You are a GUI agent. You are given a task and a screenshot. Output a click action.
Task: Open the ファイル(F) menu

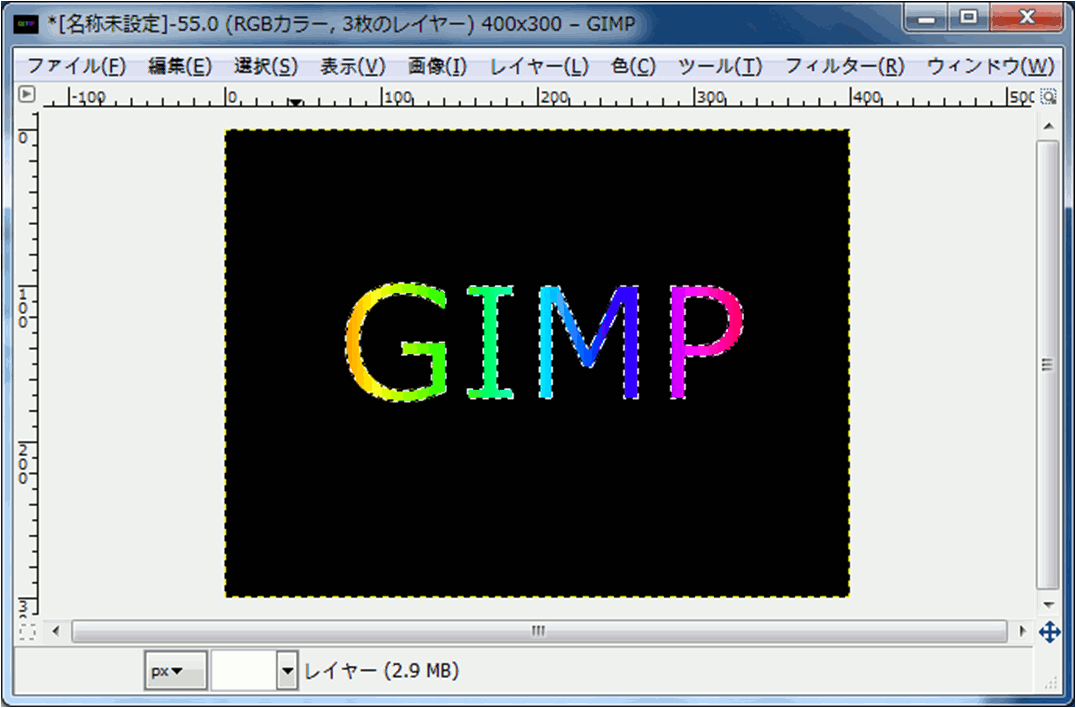[76, 66]
